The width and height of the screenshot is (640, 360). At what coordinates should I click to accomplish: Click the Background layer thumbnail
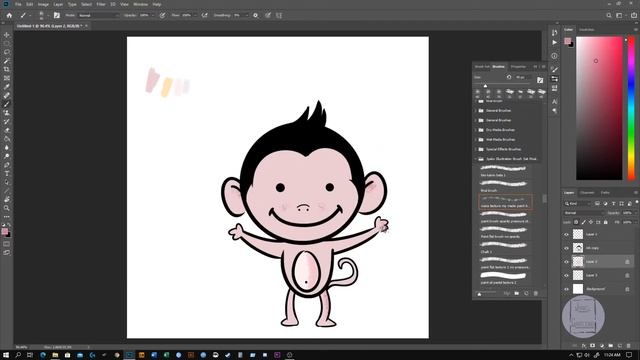pos(578,289)
